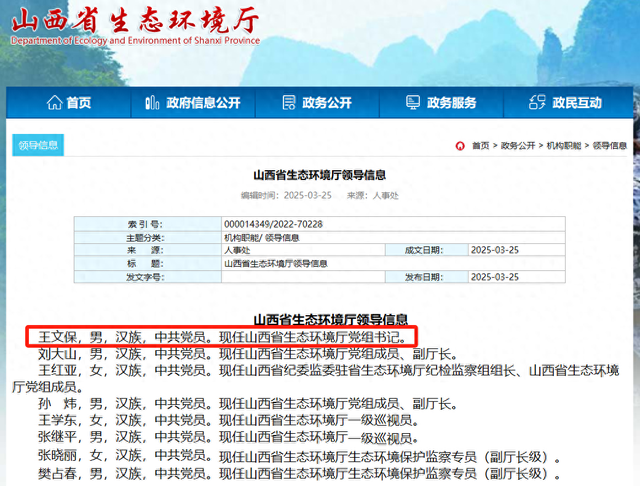This screenshot has height=486, width=640.
Task: Click the 刘大山 leader info line
Action: click(248, 353)
